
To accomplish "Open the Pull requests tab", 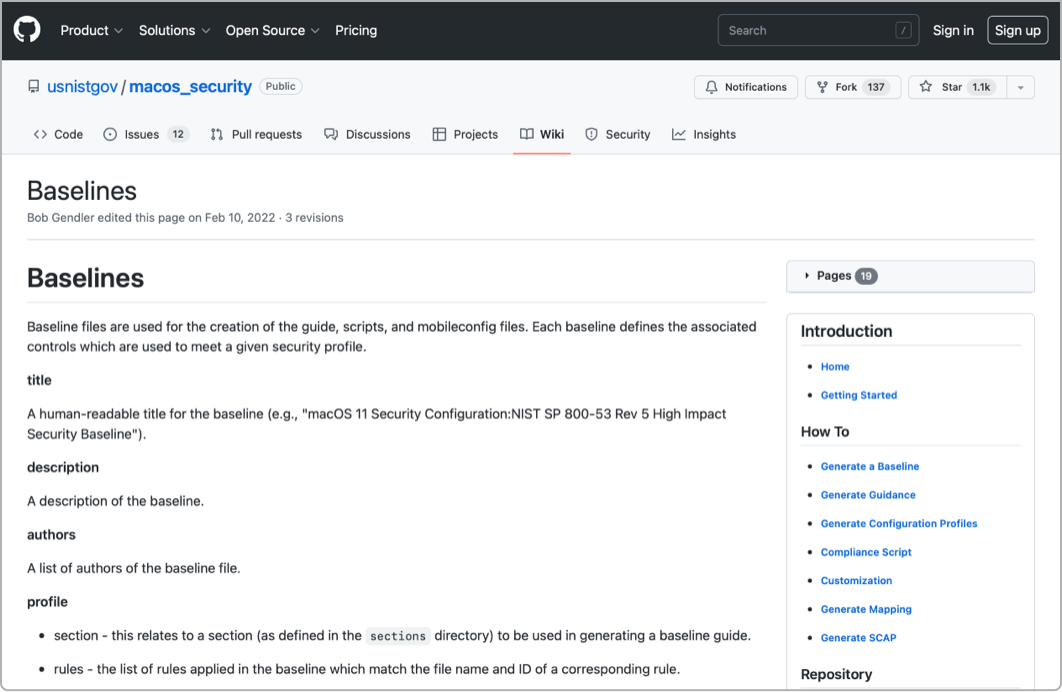I will [x=257, y=134].
